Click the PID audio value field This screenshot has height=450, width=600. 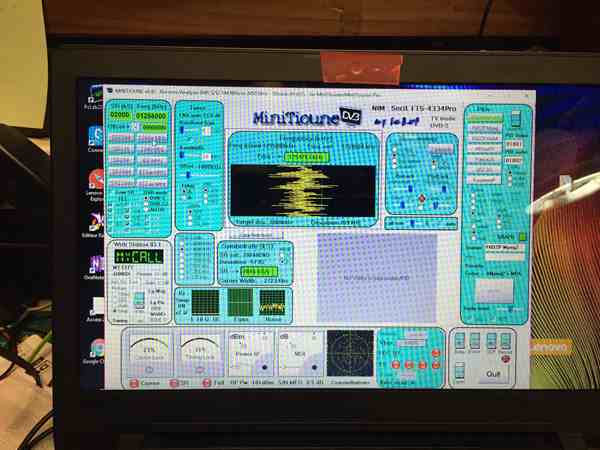point(513,160)
